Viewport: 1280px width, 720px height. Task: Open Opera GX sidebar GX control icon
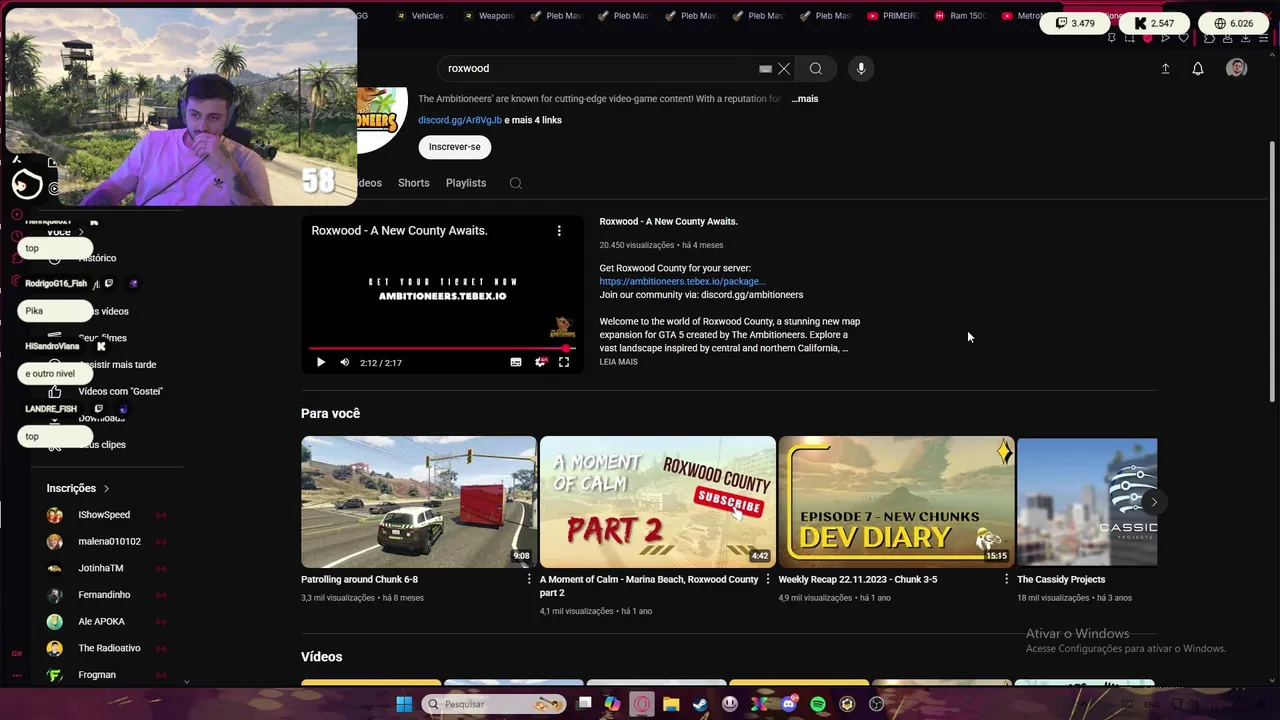coord(17,653)
